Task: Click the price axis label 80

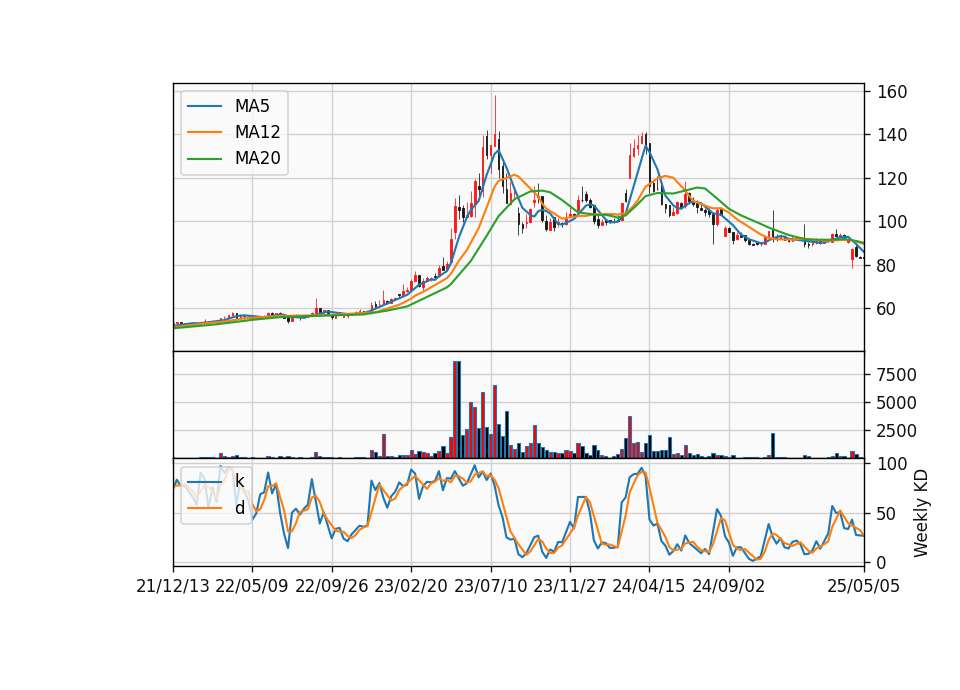Action: coord(887,266)
